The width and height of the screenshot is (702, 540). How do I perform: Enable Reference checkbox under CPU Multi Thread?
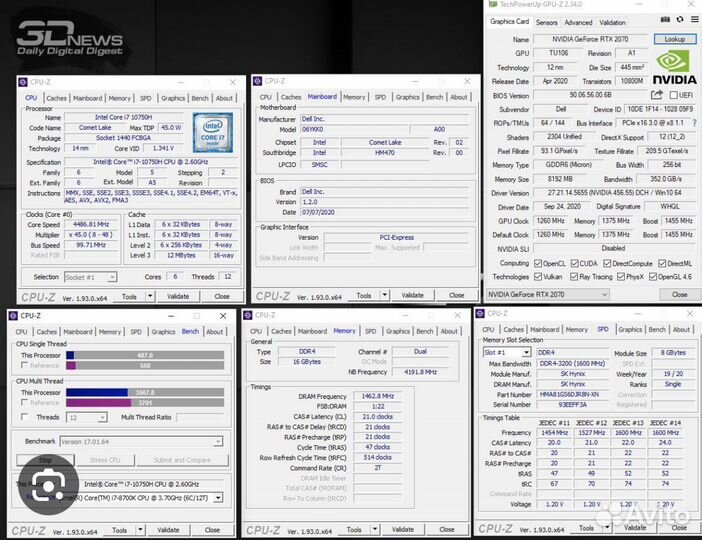pos(25,403)
